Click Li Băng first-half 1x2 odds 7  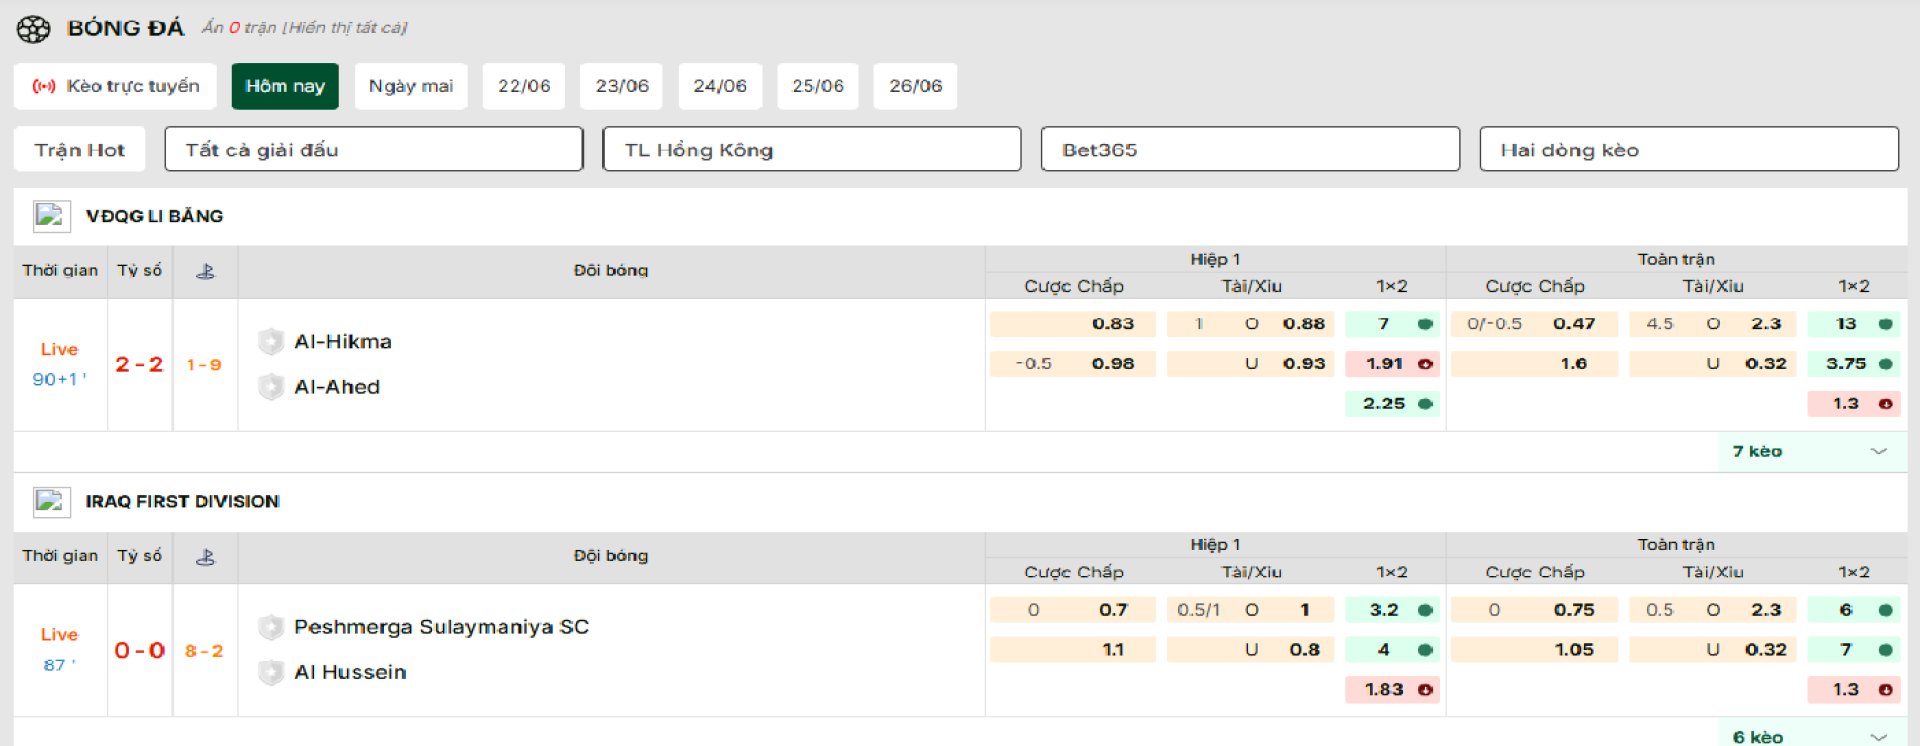1392,324
